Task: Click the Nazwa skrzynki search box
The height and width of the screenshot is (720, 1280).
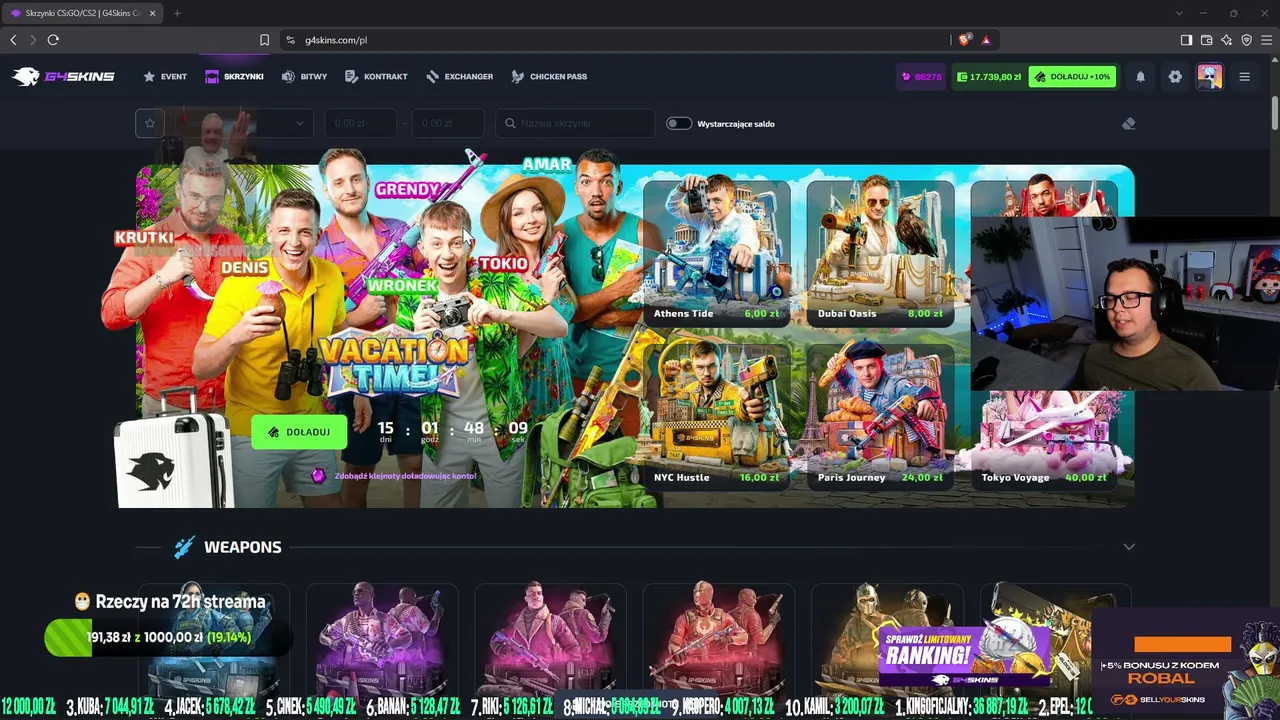Action: coord(575,123)
